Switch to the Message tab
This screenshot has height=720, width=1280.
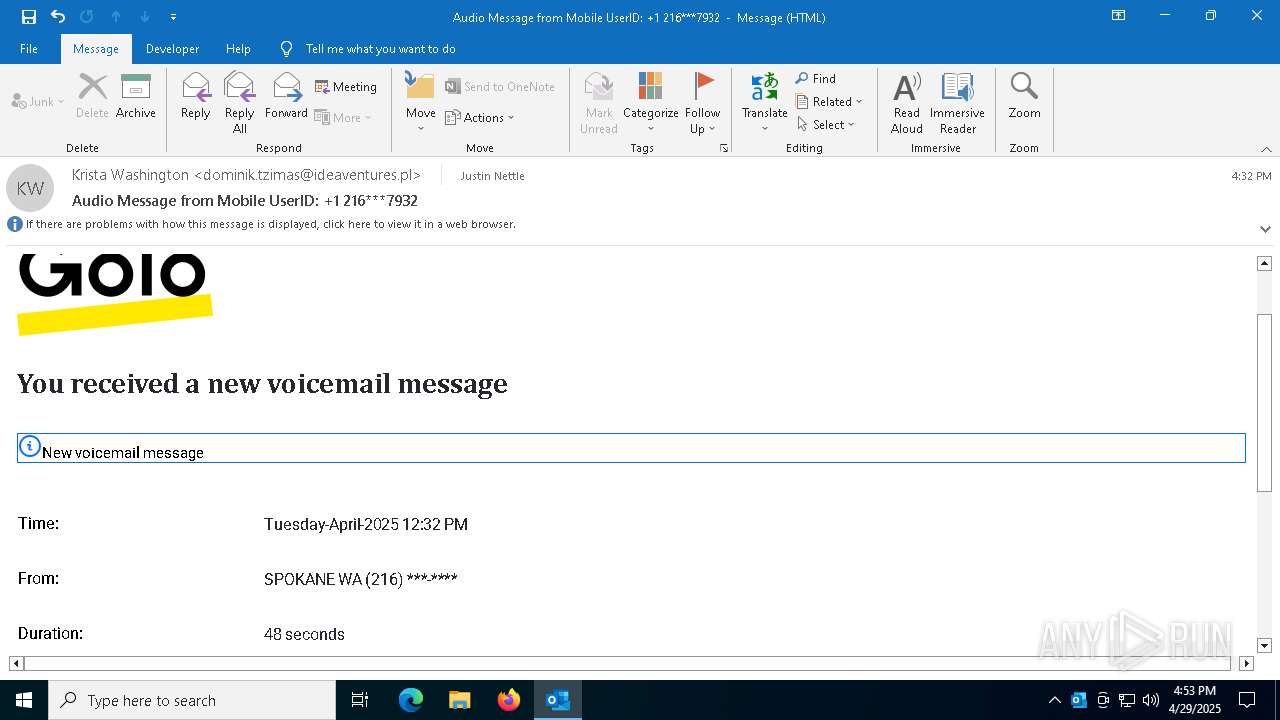click(96, 49)
